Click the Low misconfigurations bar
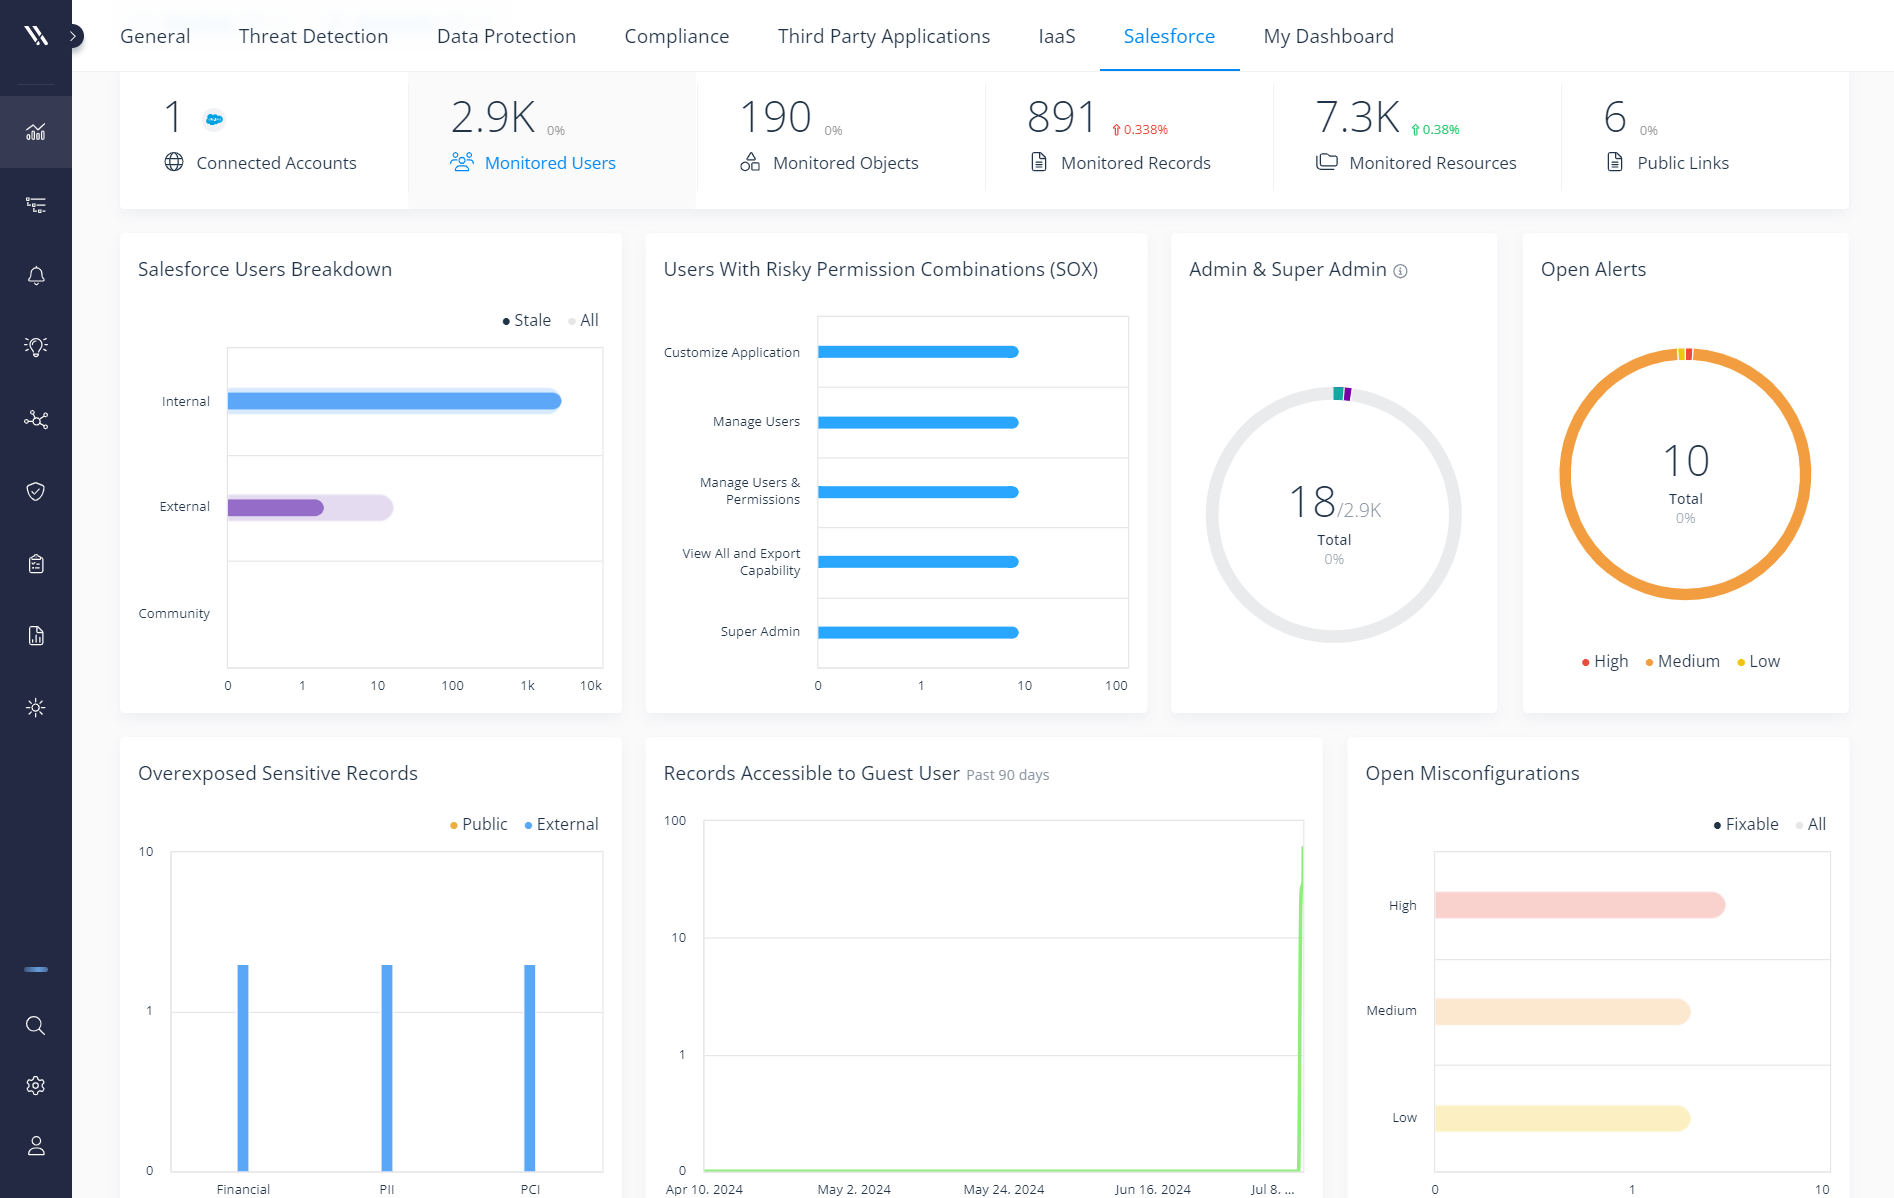 pyautogui.click(x=1562, y=1118)
